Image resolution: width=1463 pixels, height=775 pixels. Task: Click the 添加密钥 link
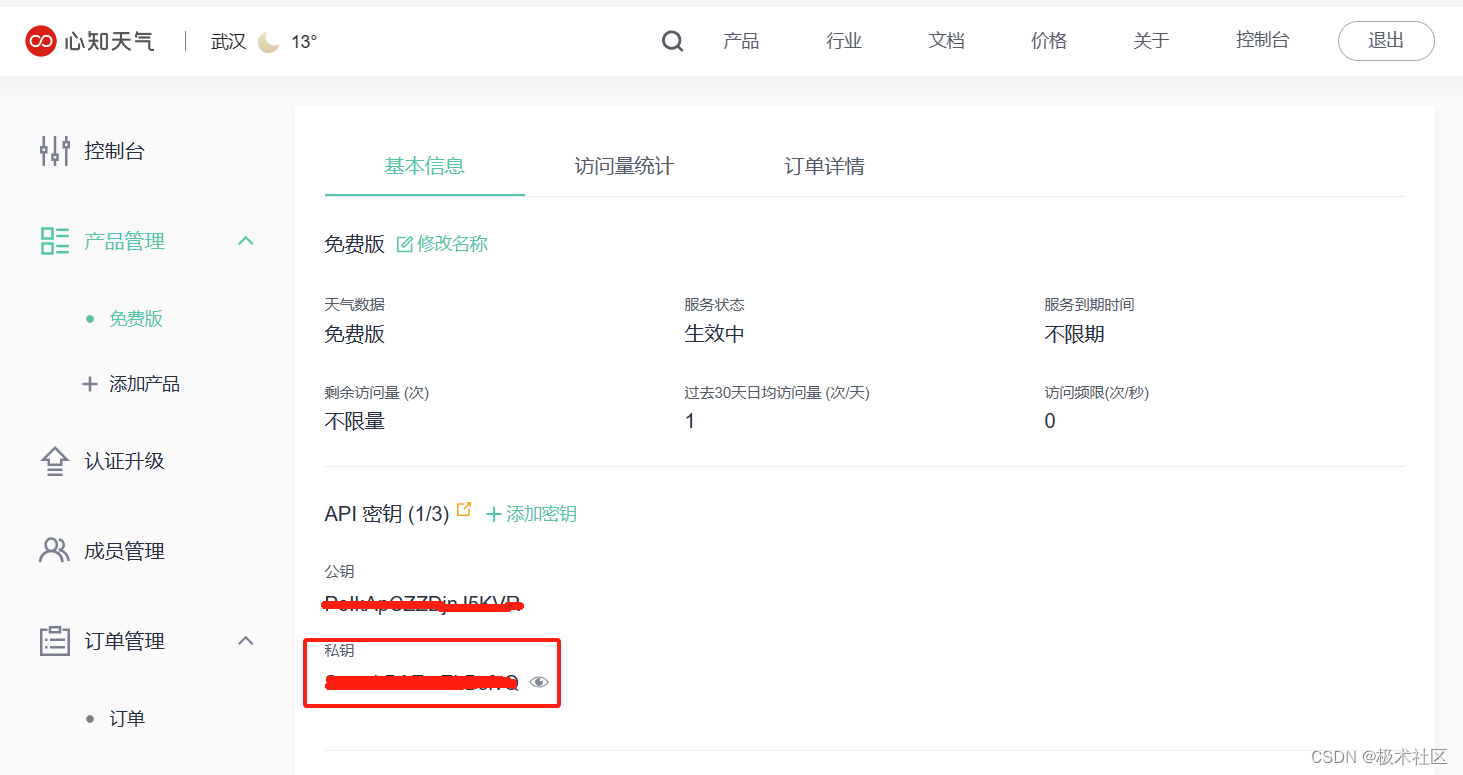[x=541, y=514]
